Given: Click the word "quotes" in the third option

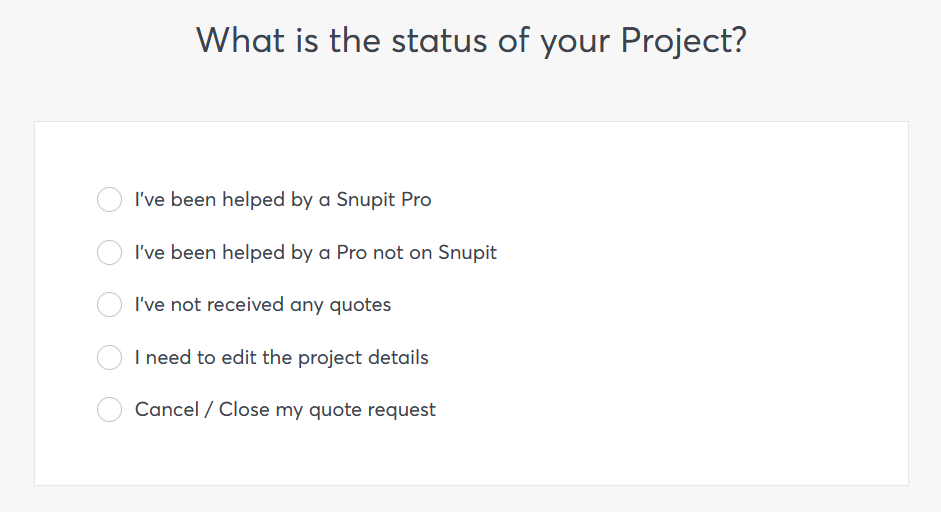Looking at the screenshot, I should click(x=359, y=305).
